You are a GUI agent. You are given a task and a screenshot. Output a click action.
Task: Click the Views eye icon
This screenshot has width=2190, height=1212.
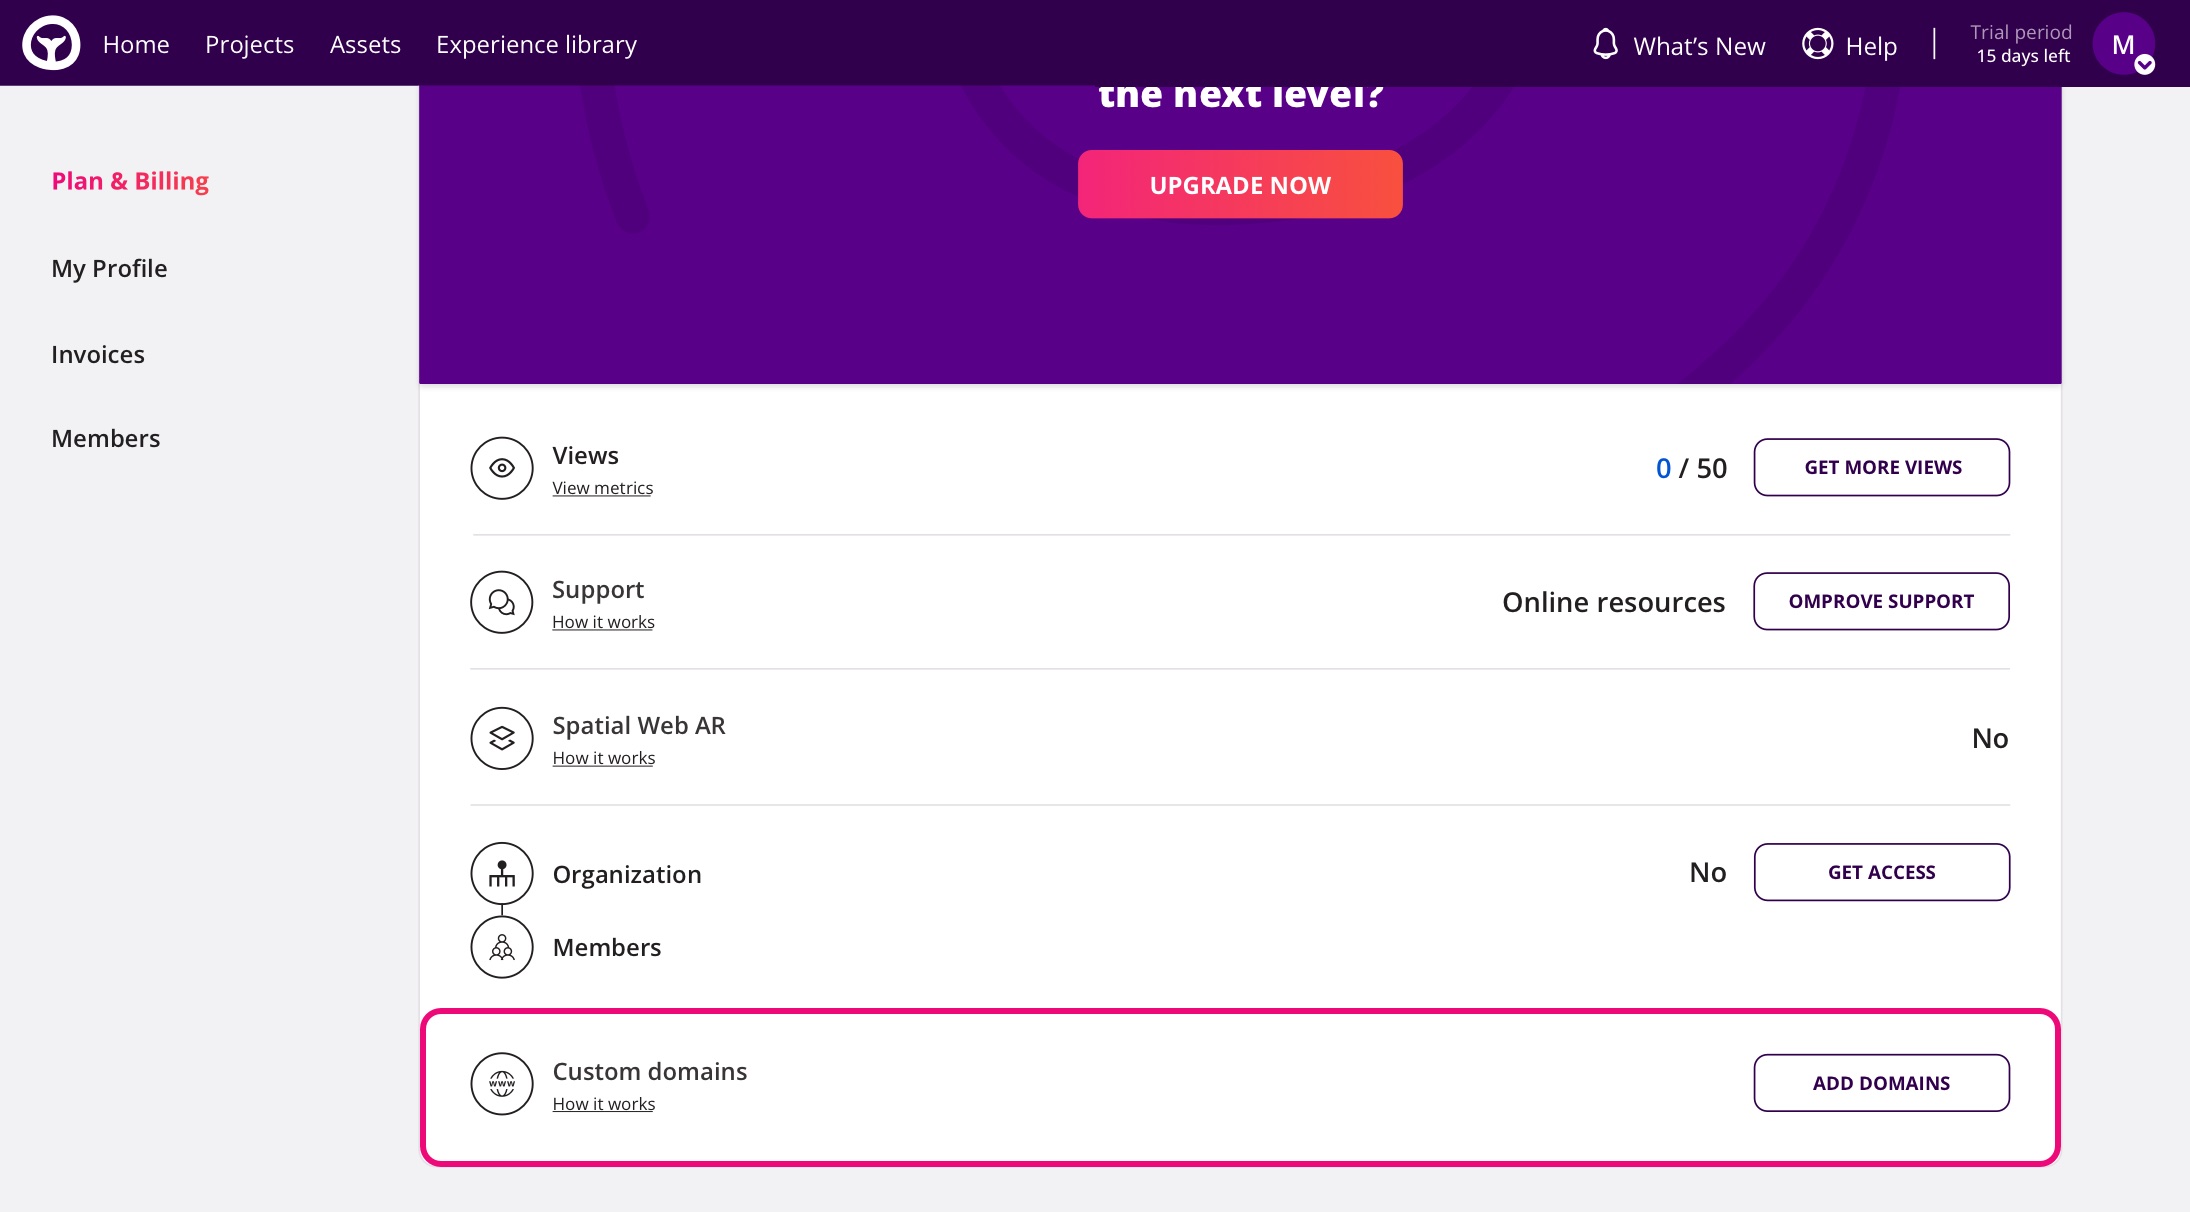pos(501,467)
